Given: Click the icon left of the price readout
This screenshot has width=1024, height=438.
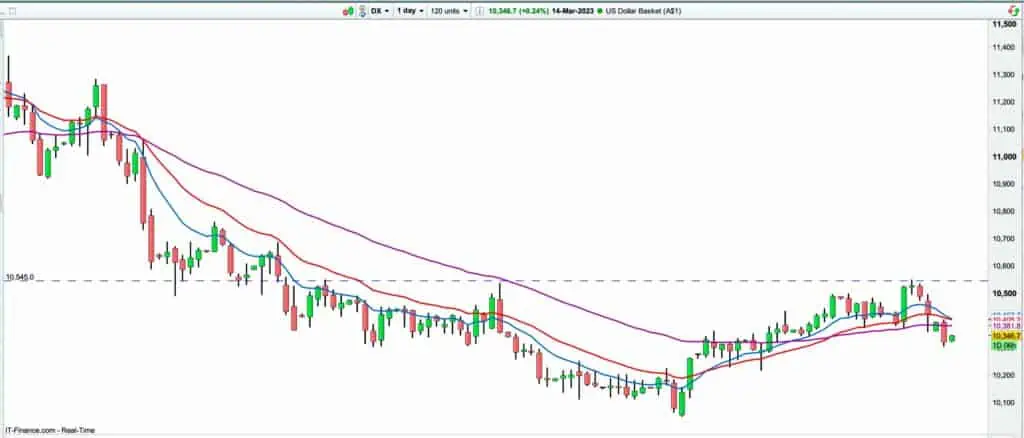Looking at the screenshot, I should tap(480, 11).
